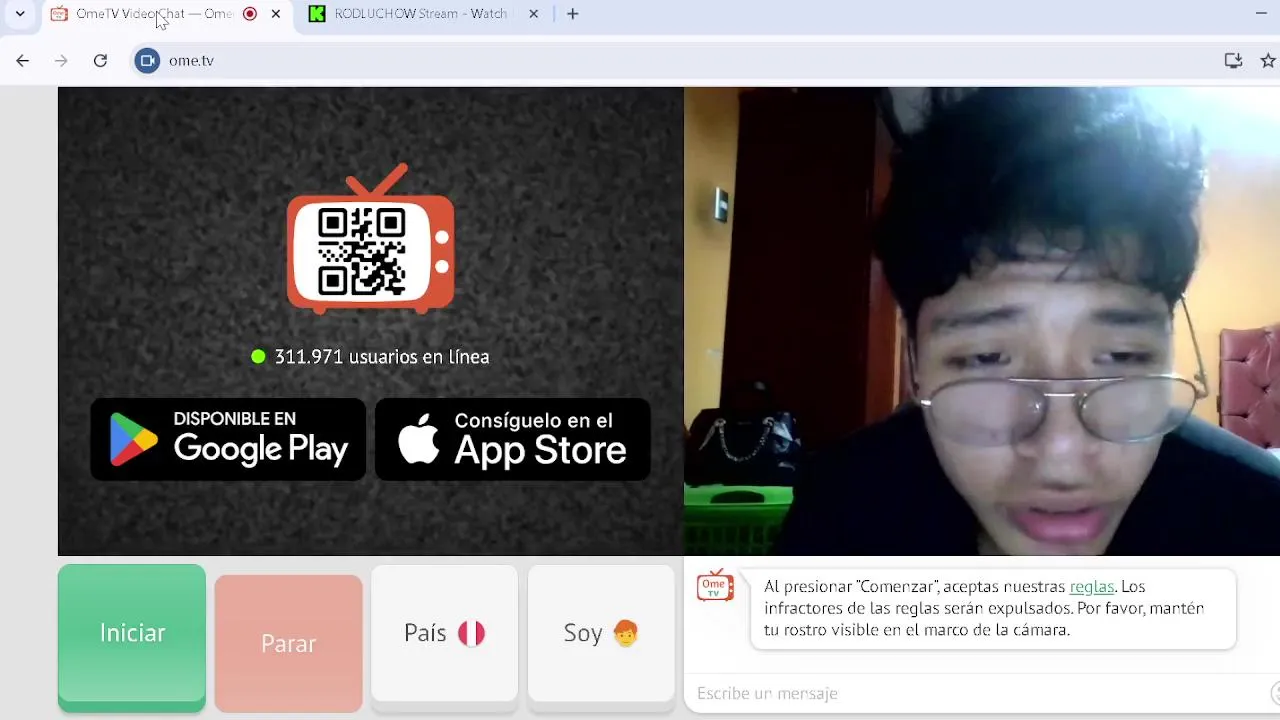Open the tab search dropdown arrow
This screenshot has width=1280, height=720.
click(20, 14)
